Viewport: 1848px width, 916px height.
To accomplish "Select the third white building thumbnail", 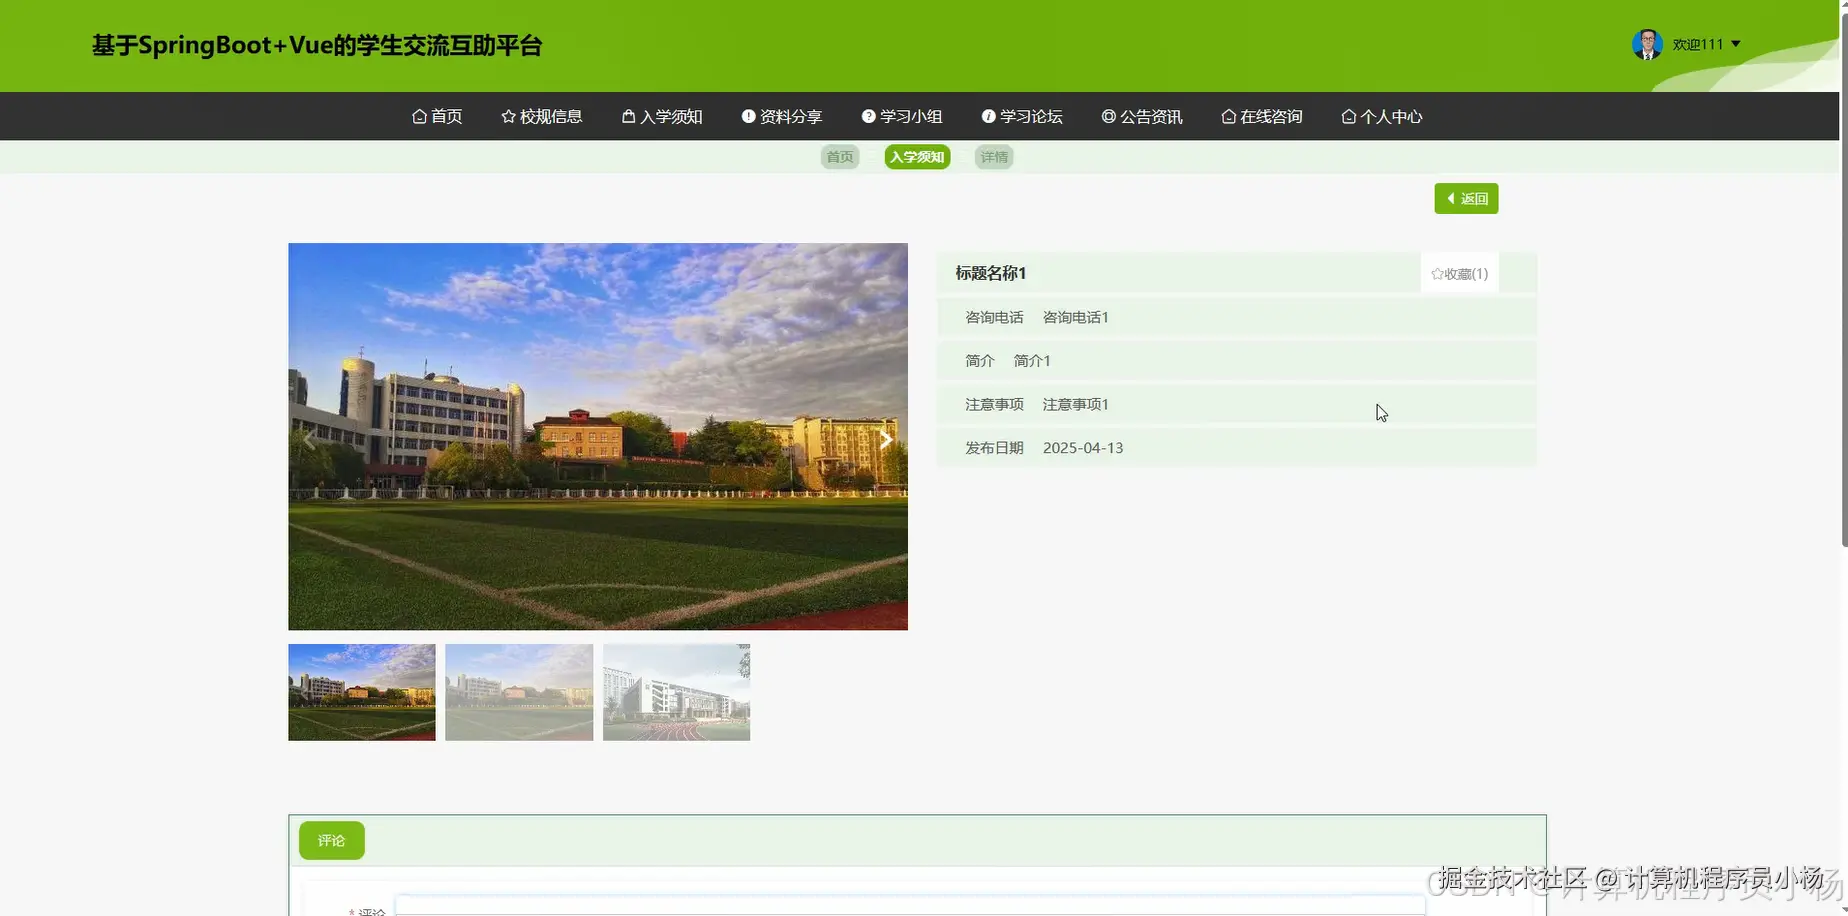I will point(676,692).
